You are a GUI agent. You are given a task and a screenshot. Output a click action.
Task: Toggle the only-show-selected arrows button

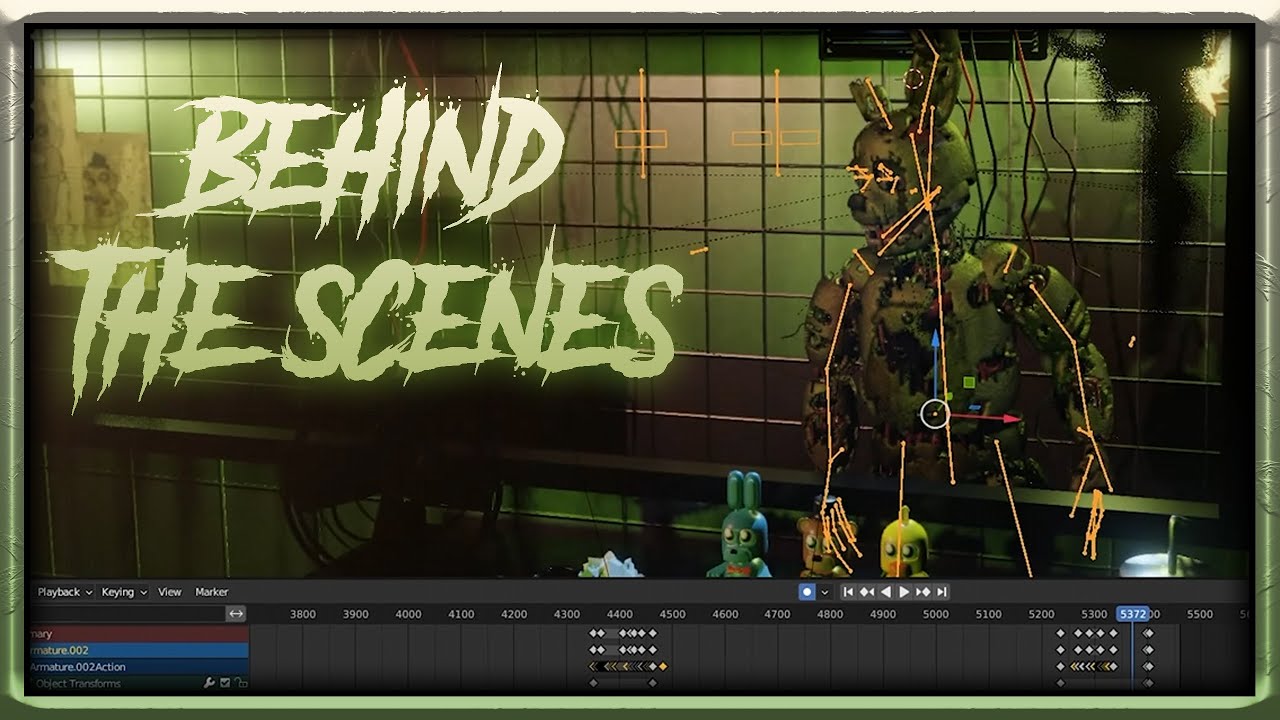point(235,614)
